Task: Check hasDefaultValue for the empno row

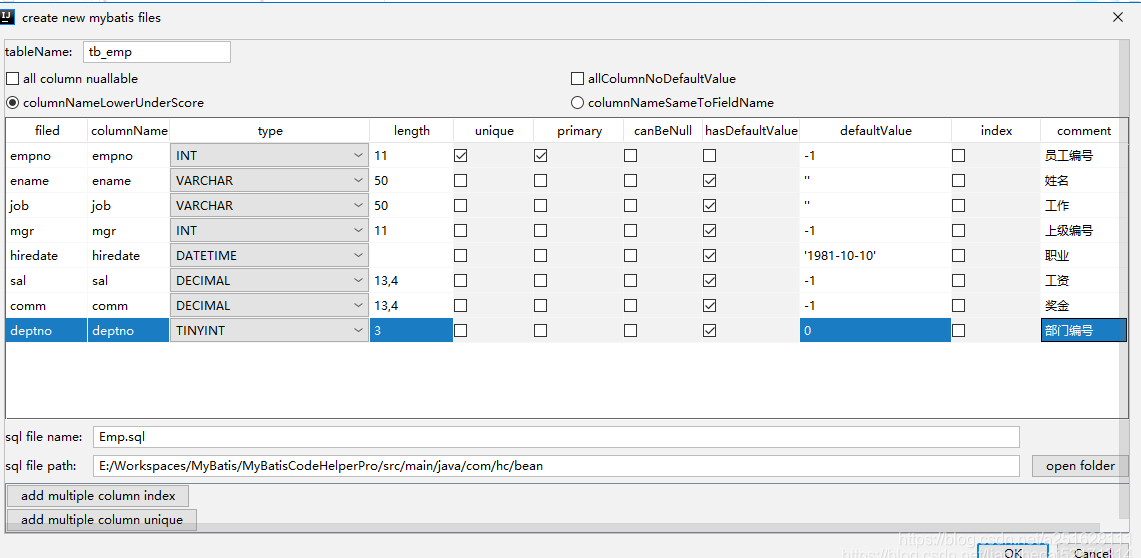Action: (709, 156)
